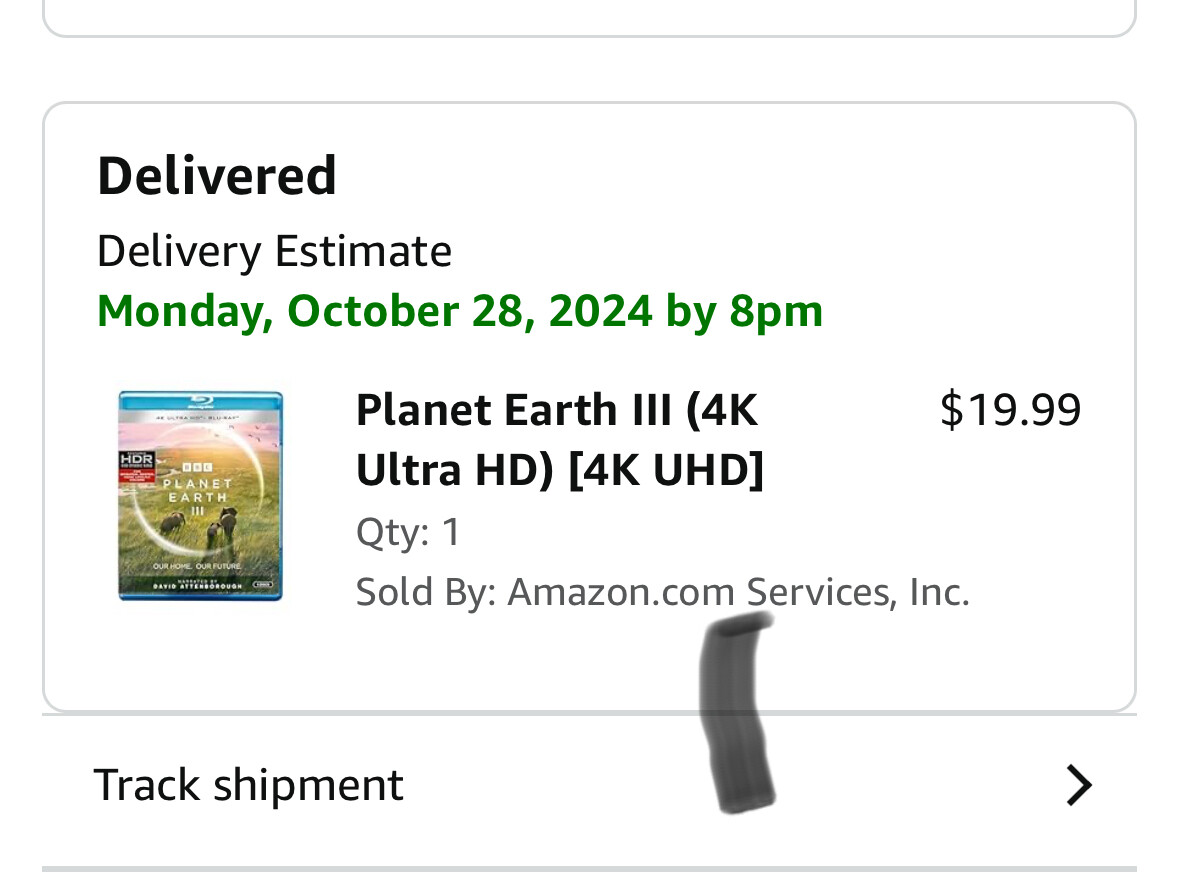This screenshot has height=890, width=1179.
Task: Click "Our Home. Our Future." cover tagline
Action: (197, 566)
